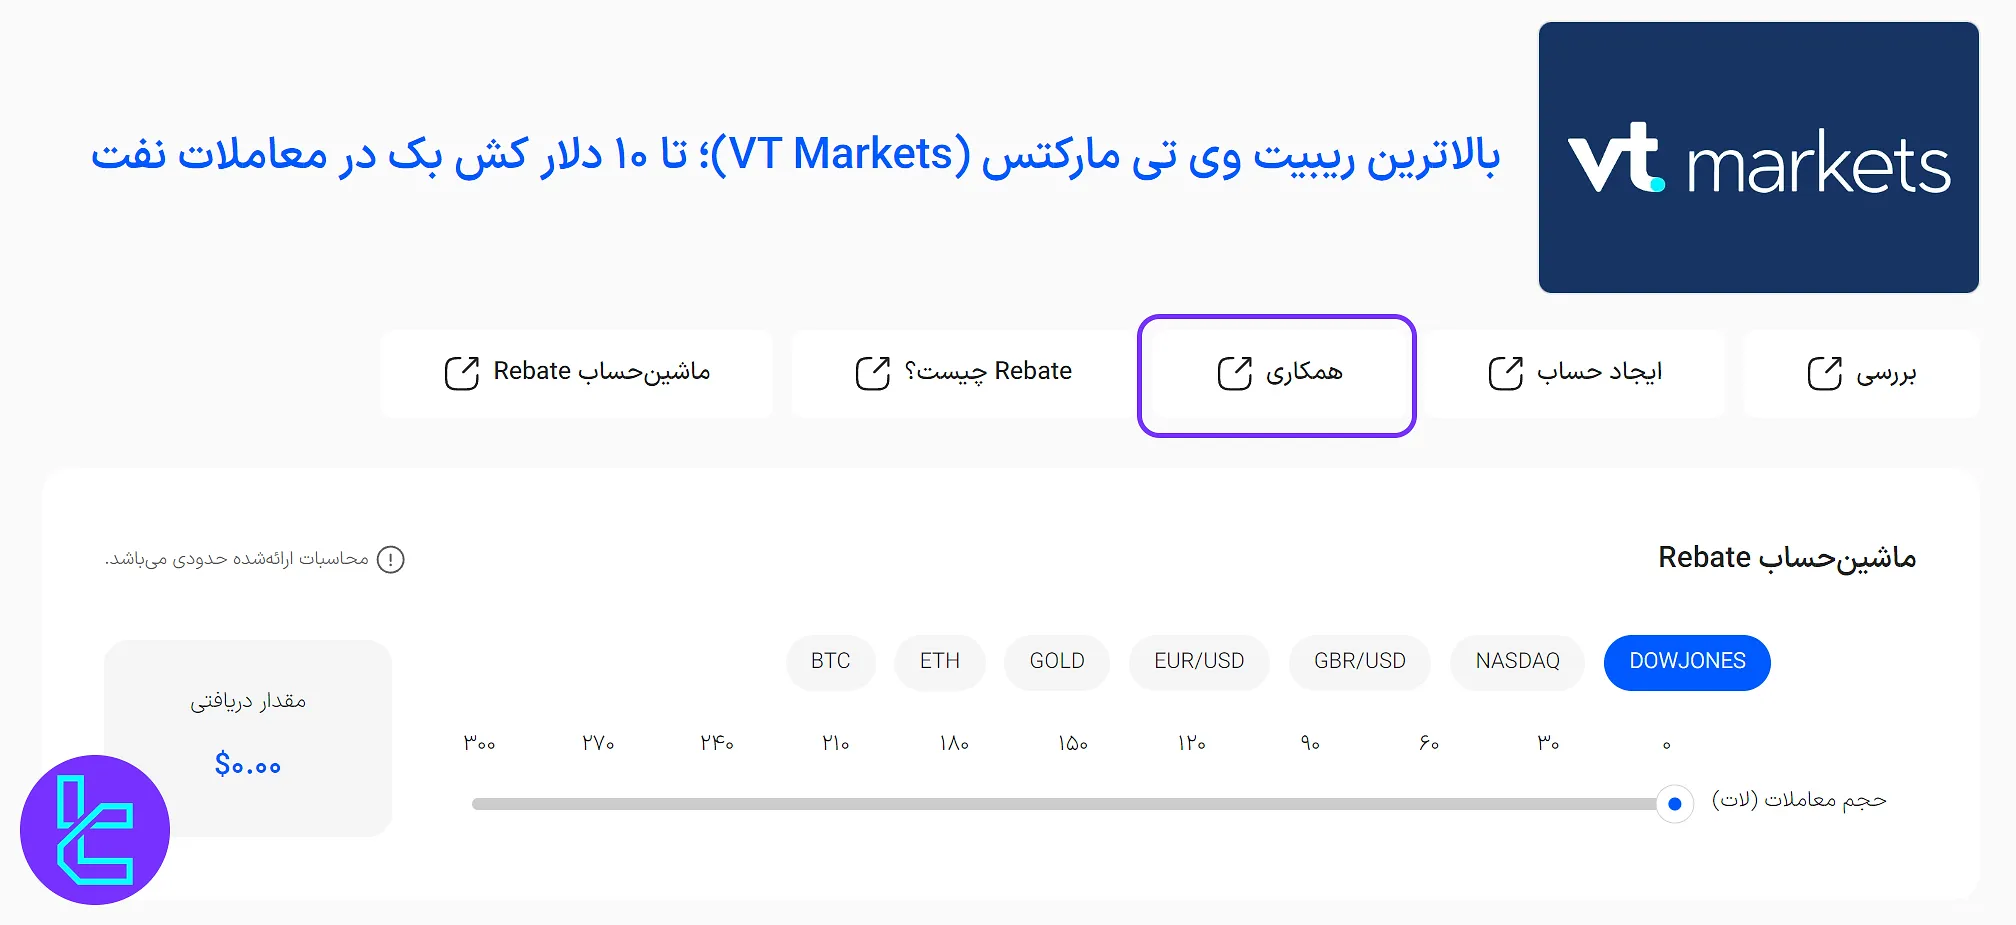Screen dimensions: 2016x925
Task: Click the external-link icon beside بررسی
Action: (1825, 372)
